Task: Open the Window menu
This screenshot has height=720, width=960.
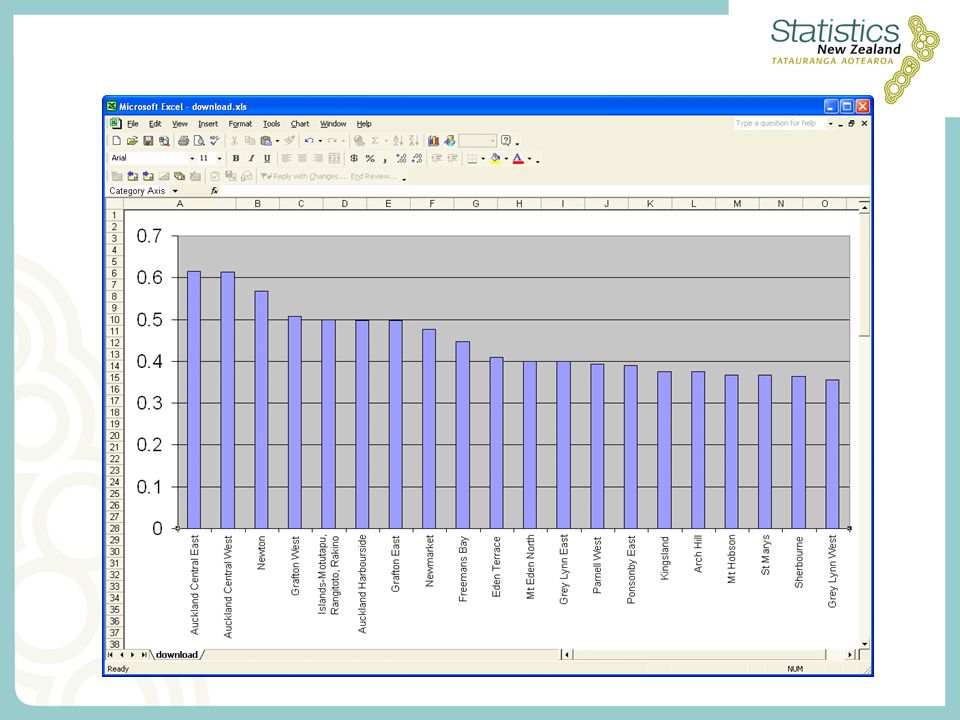Action: coord(333,124)
